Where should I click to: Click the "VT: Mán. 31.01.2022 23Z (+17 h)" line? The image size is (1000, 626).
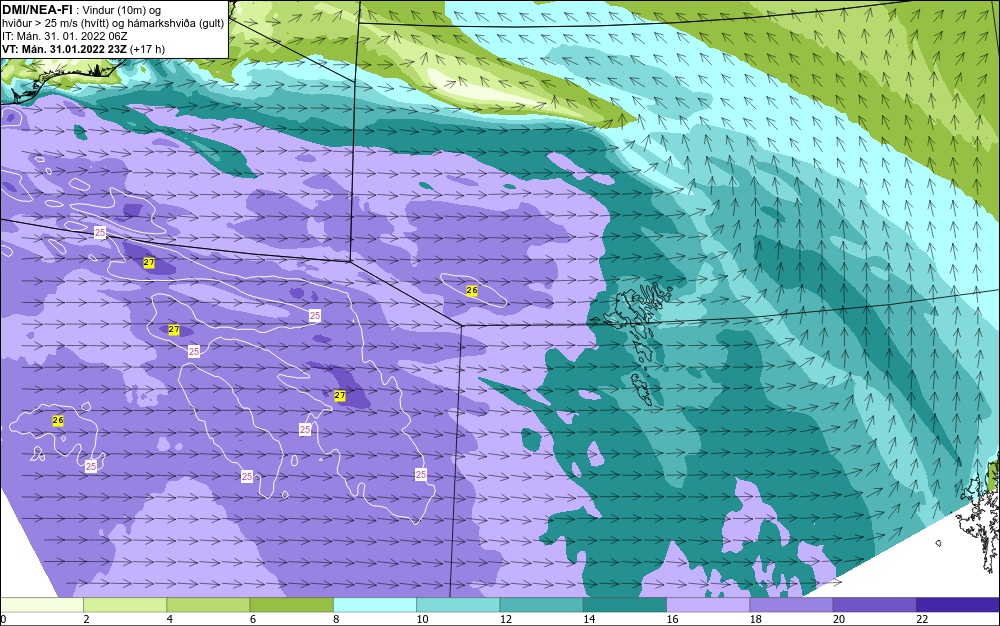point(83,49)
